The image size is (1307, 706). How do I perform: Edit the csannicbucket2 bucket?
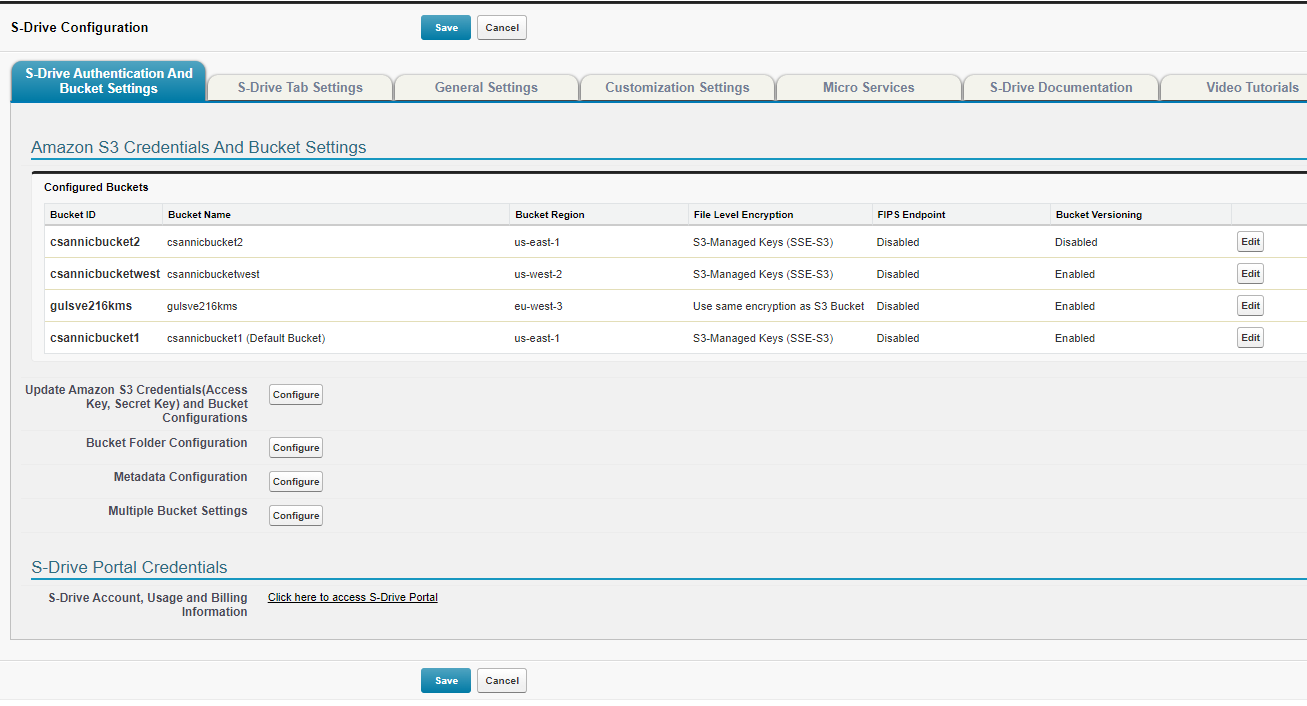pyautogui.click(x=1250, y=242)
